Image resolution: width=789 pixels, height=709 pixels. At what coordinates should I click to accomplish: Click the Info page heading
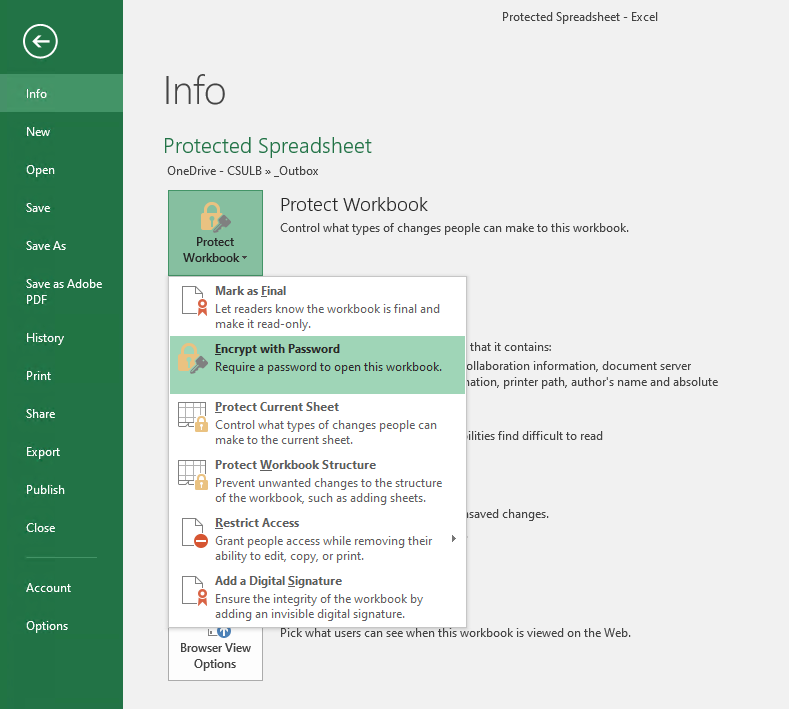tap(195, 91)
